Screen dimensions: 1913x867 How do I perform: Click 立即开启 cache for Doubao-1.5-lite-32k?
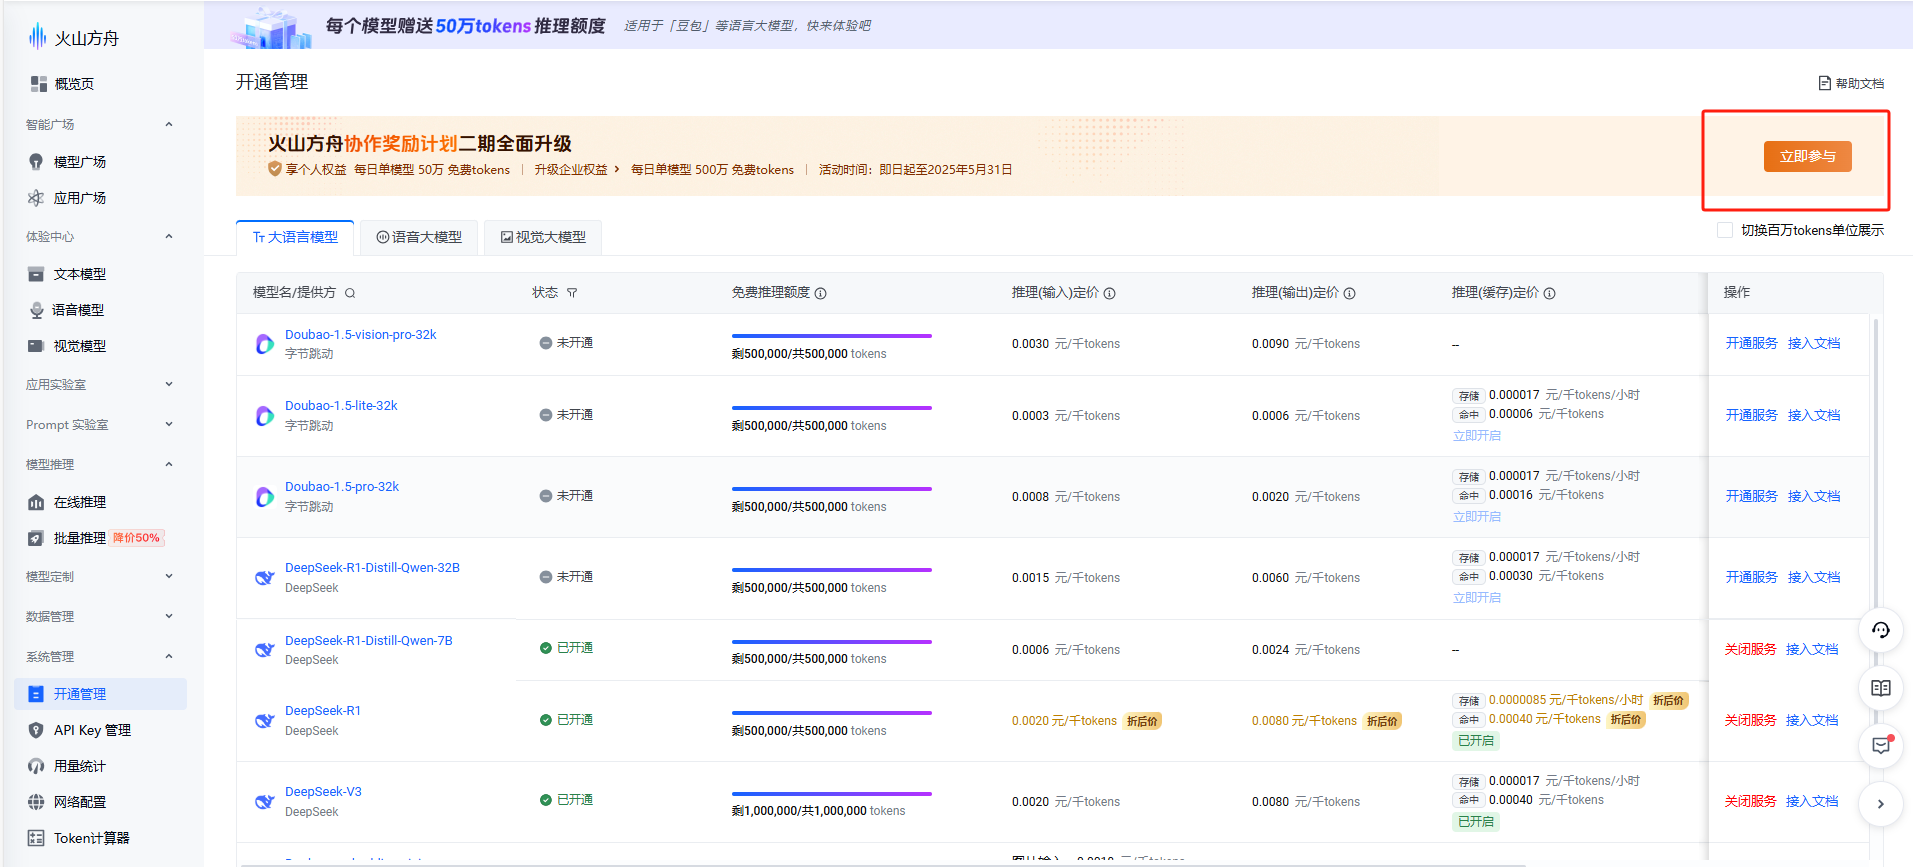click(x=1477, y=436)
